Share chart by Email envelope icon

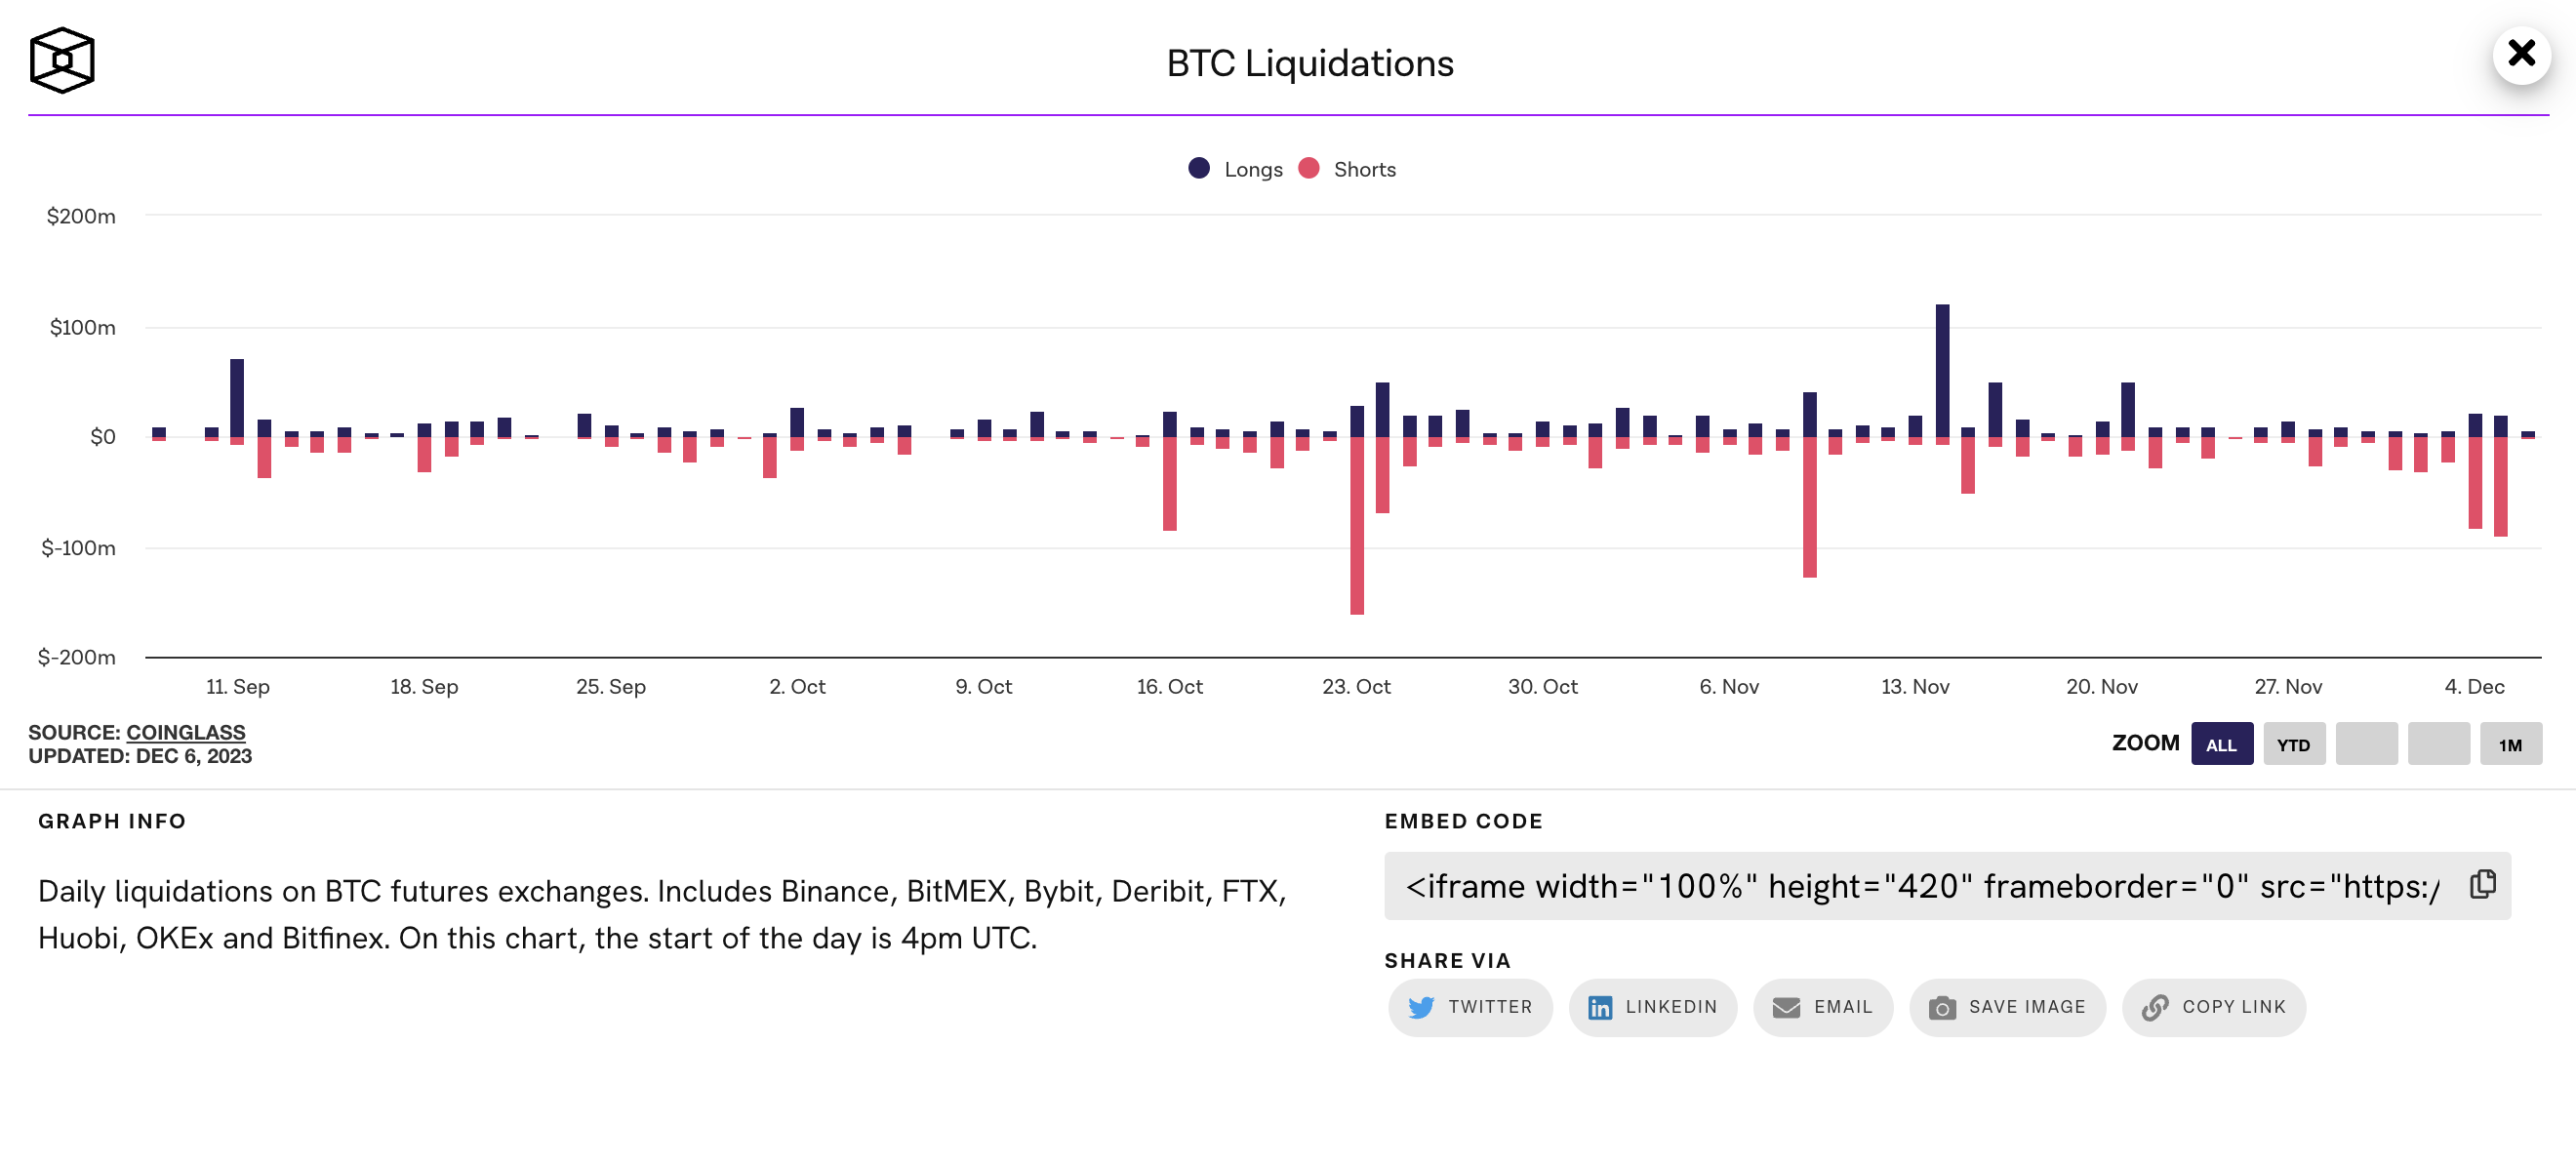click(x=1786, y=1007)
